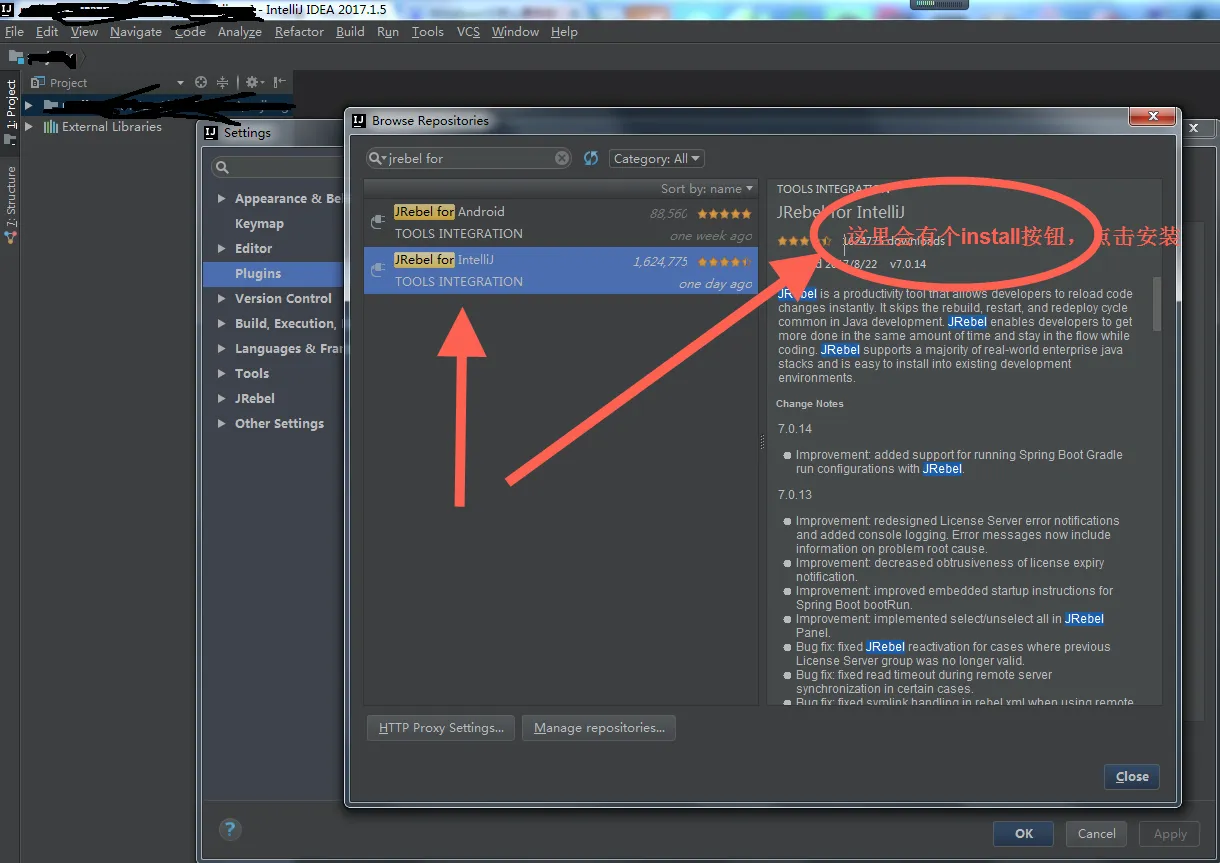The width and height of the screenshot is (1220, 863).
Task: Click Cancel in the Settings dialog
Action: [1096, 834]
